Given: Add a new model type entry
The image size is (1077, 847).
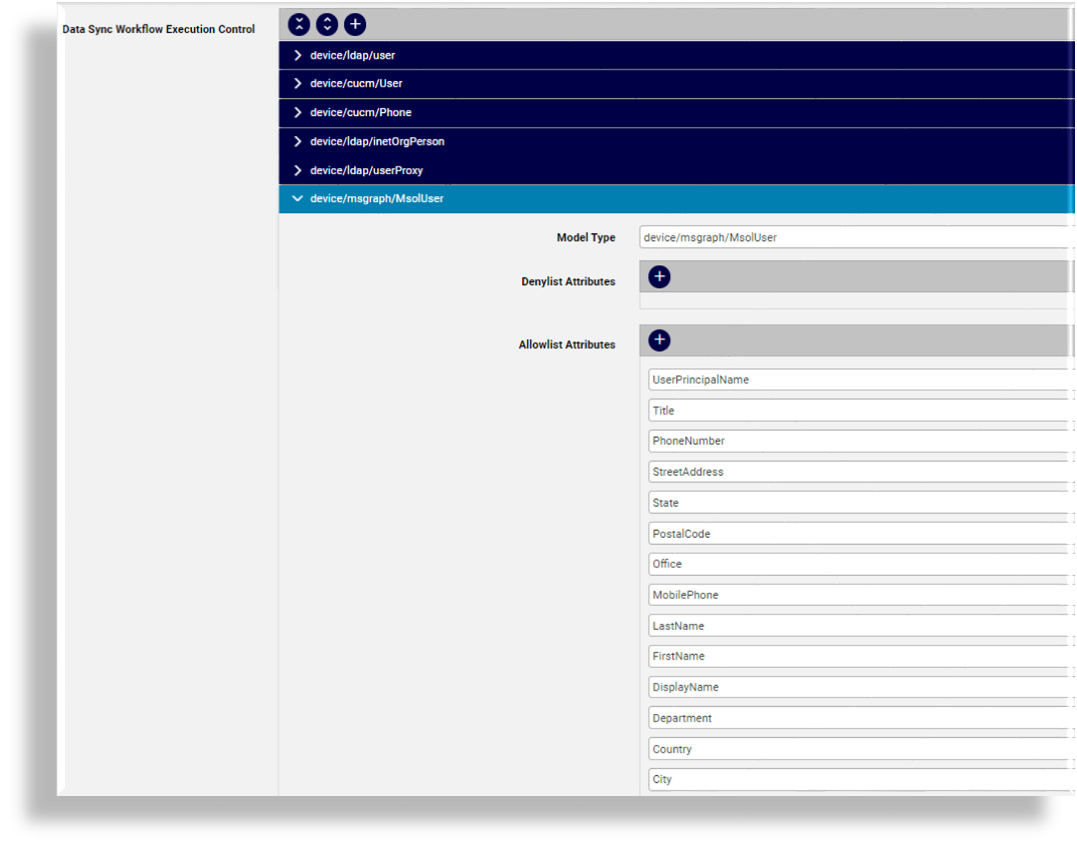Looking at the screenshot, I should pyautogui.click(x=354, y=24).
